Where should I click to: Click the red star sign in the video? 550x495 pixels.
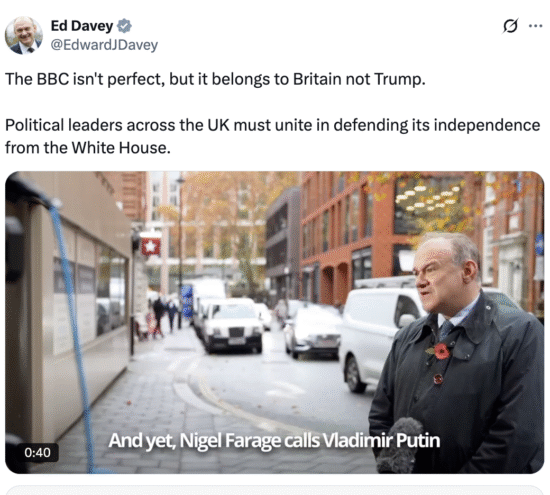[x=151, y=247]
